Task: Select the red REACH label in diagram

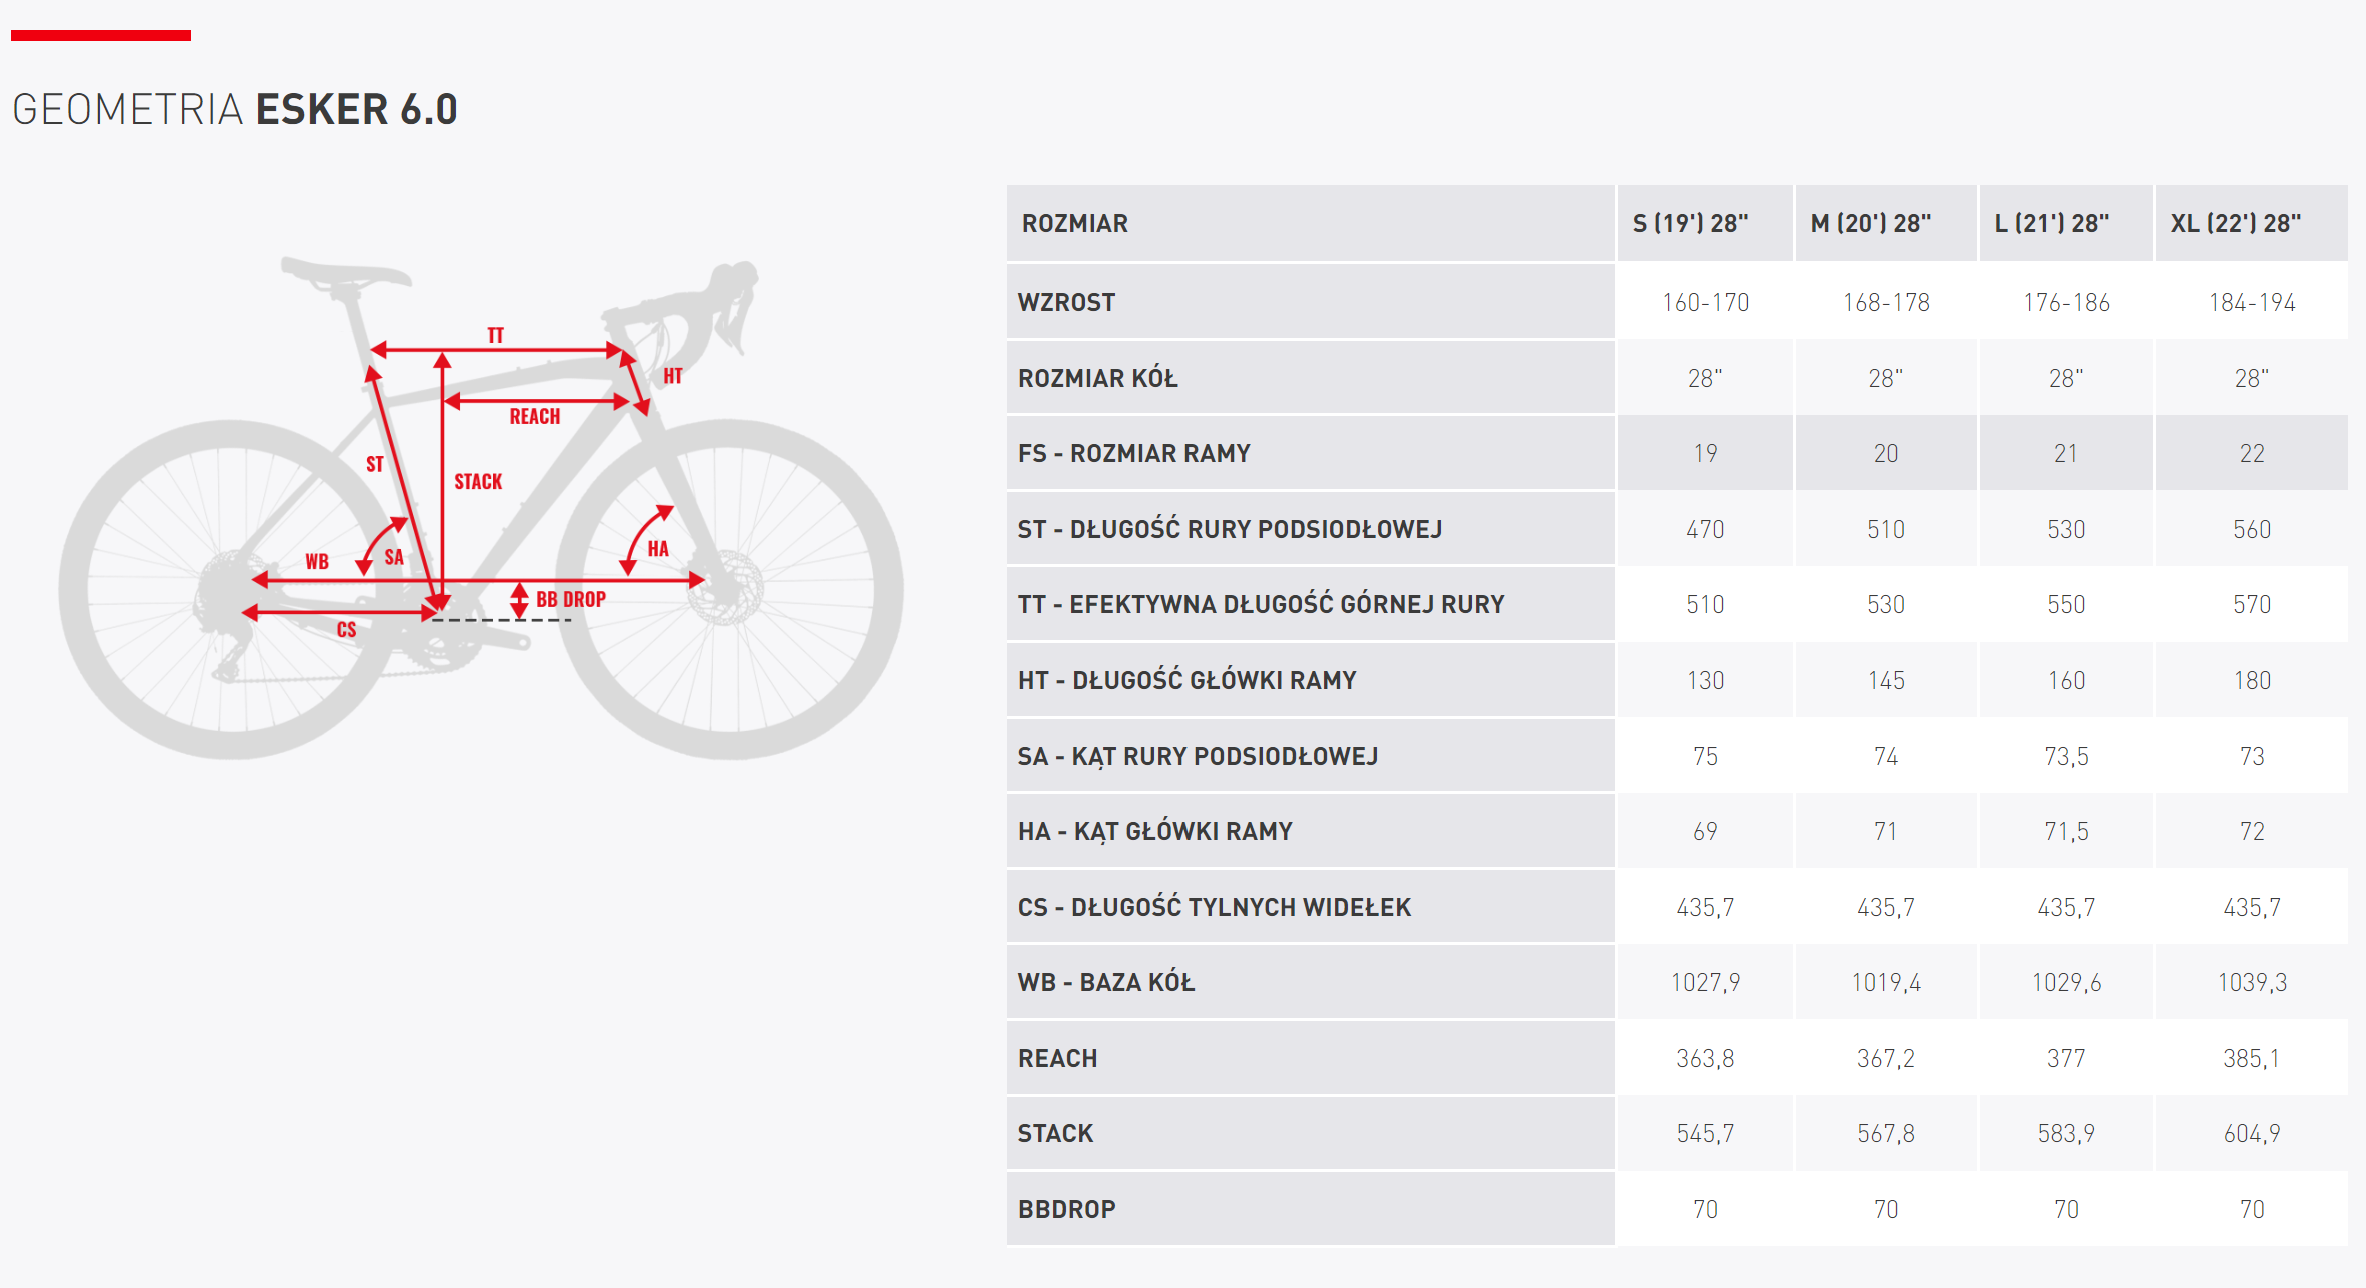Action: coord(535,416)
